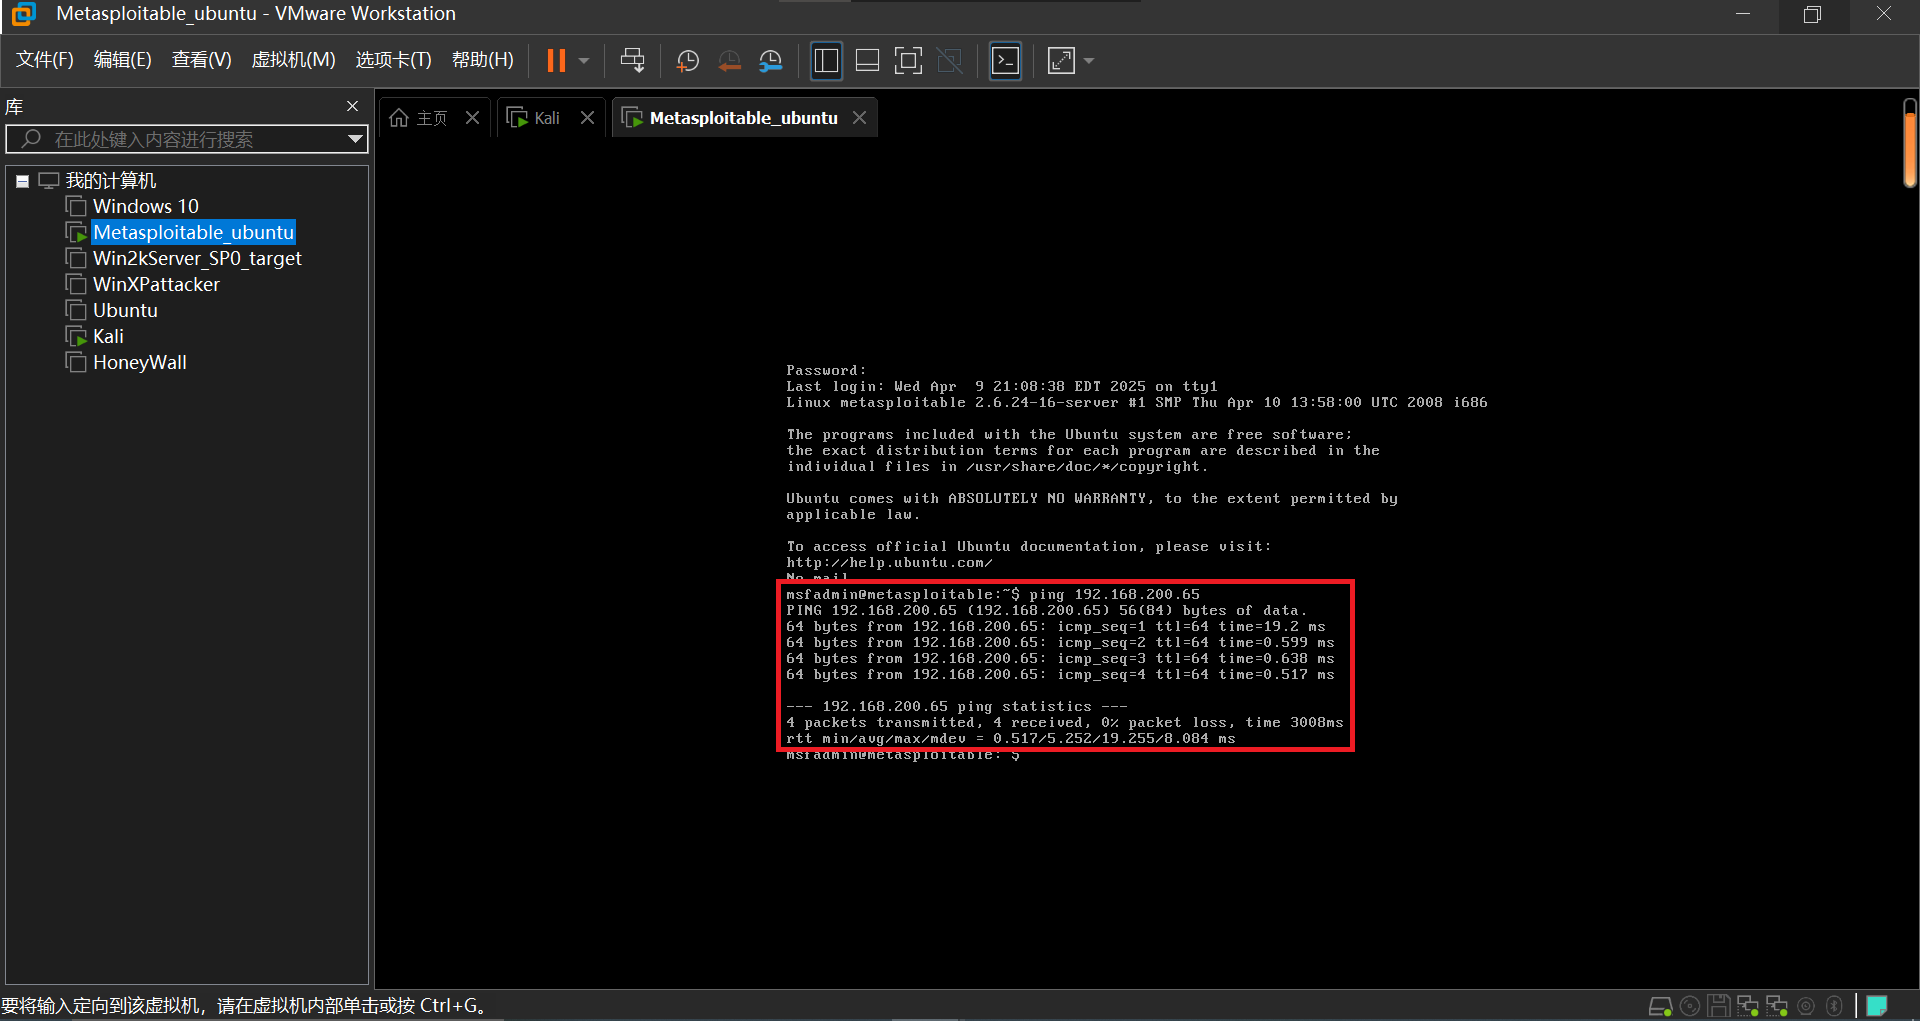Click the HoneyWall VM icon
1920x1021 pixels.
coord(76,362)
